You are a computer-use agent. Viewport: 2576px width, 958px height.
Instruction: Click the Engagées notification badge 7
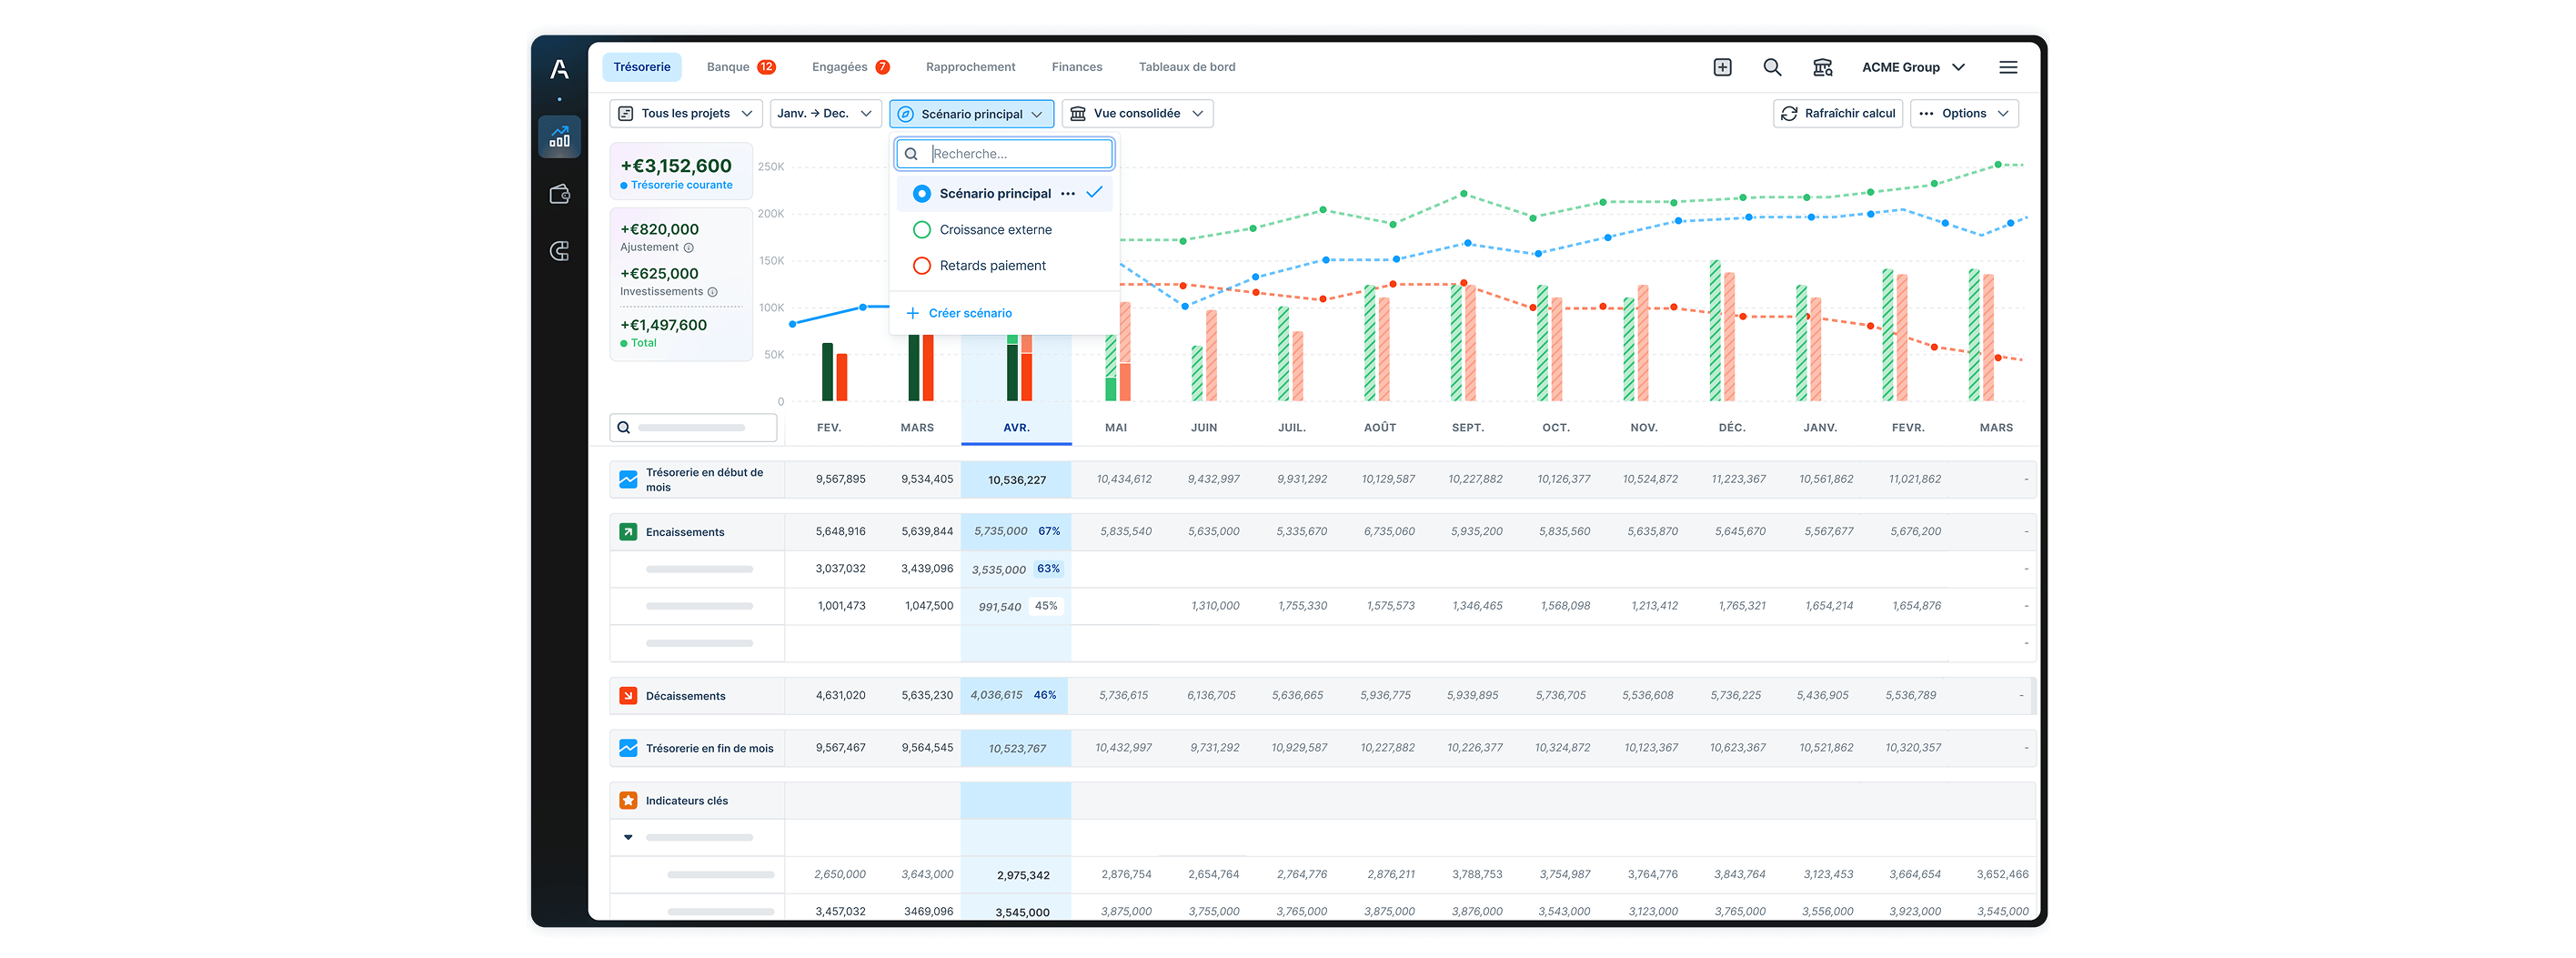882,67
